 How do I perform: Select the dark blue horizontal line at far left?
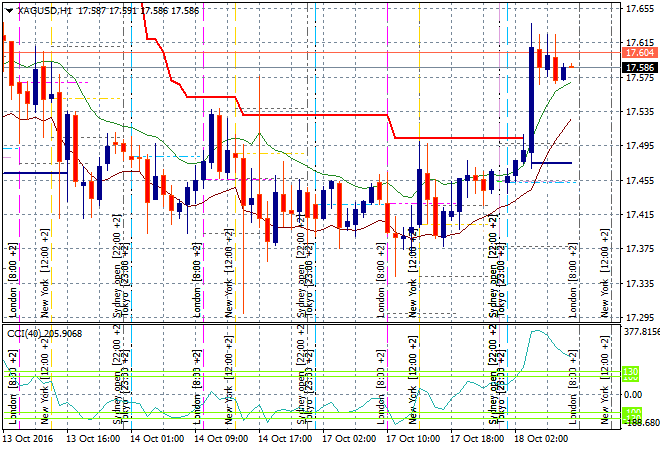(x=30, y=173)
